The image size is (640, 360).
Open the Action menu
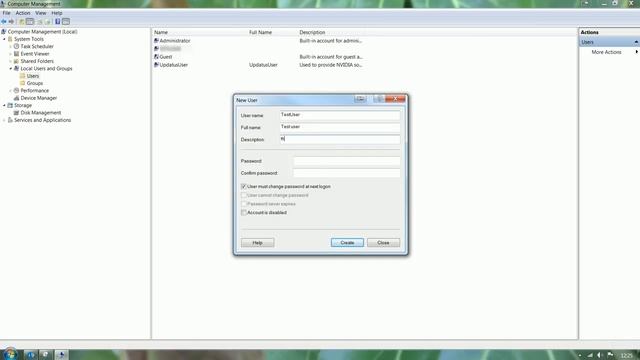(x=23, y=13)
